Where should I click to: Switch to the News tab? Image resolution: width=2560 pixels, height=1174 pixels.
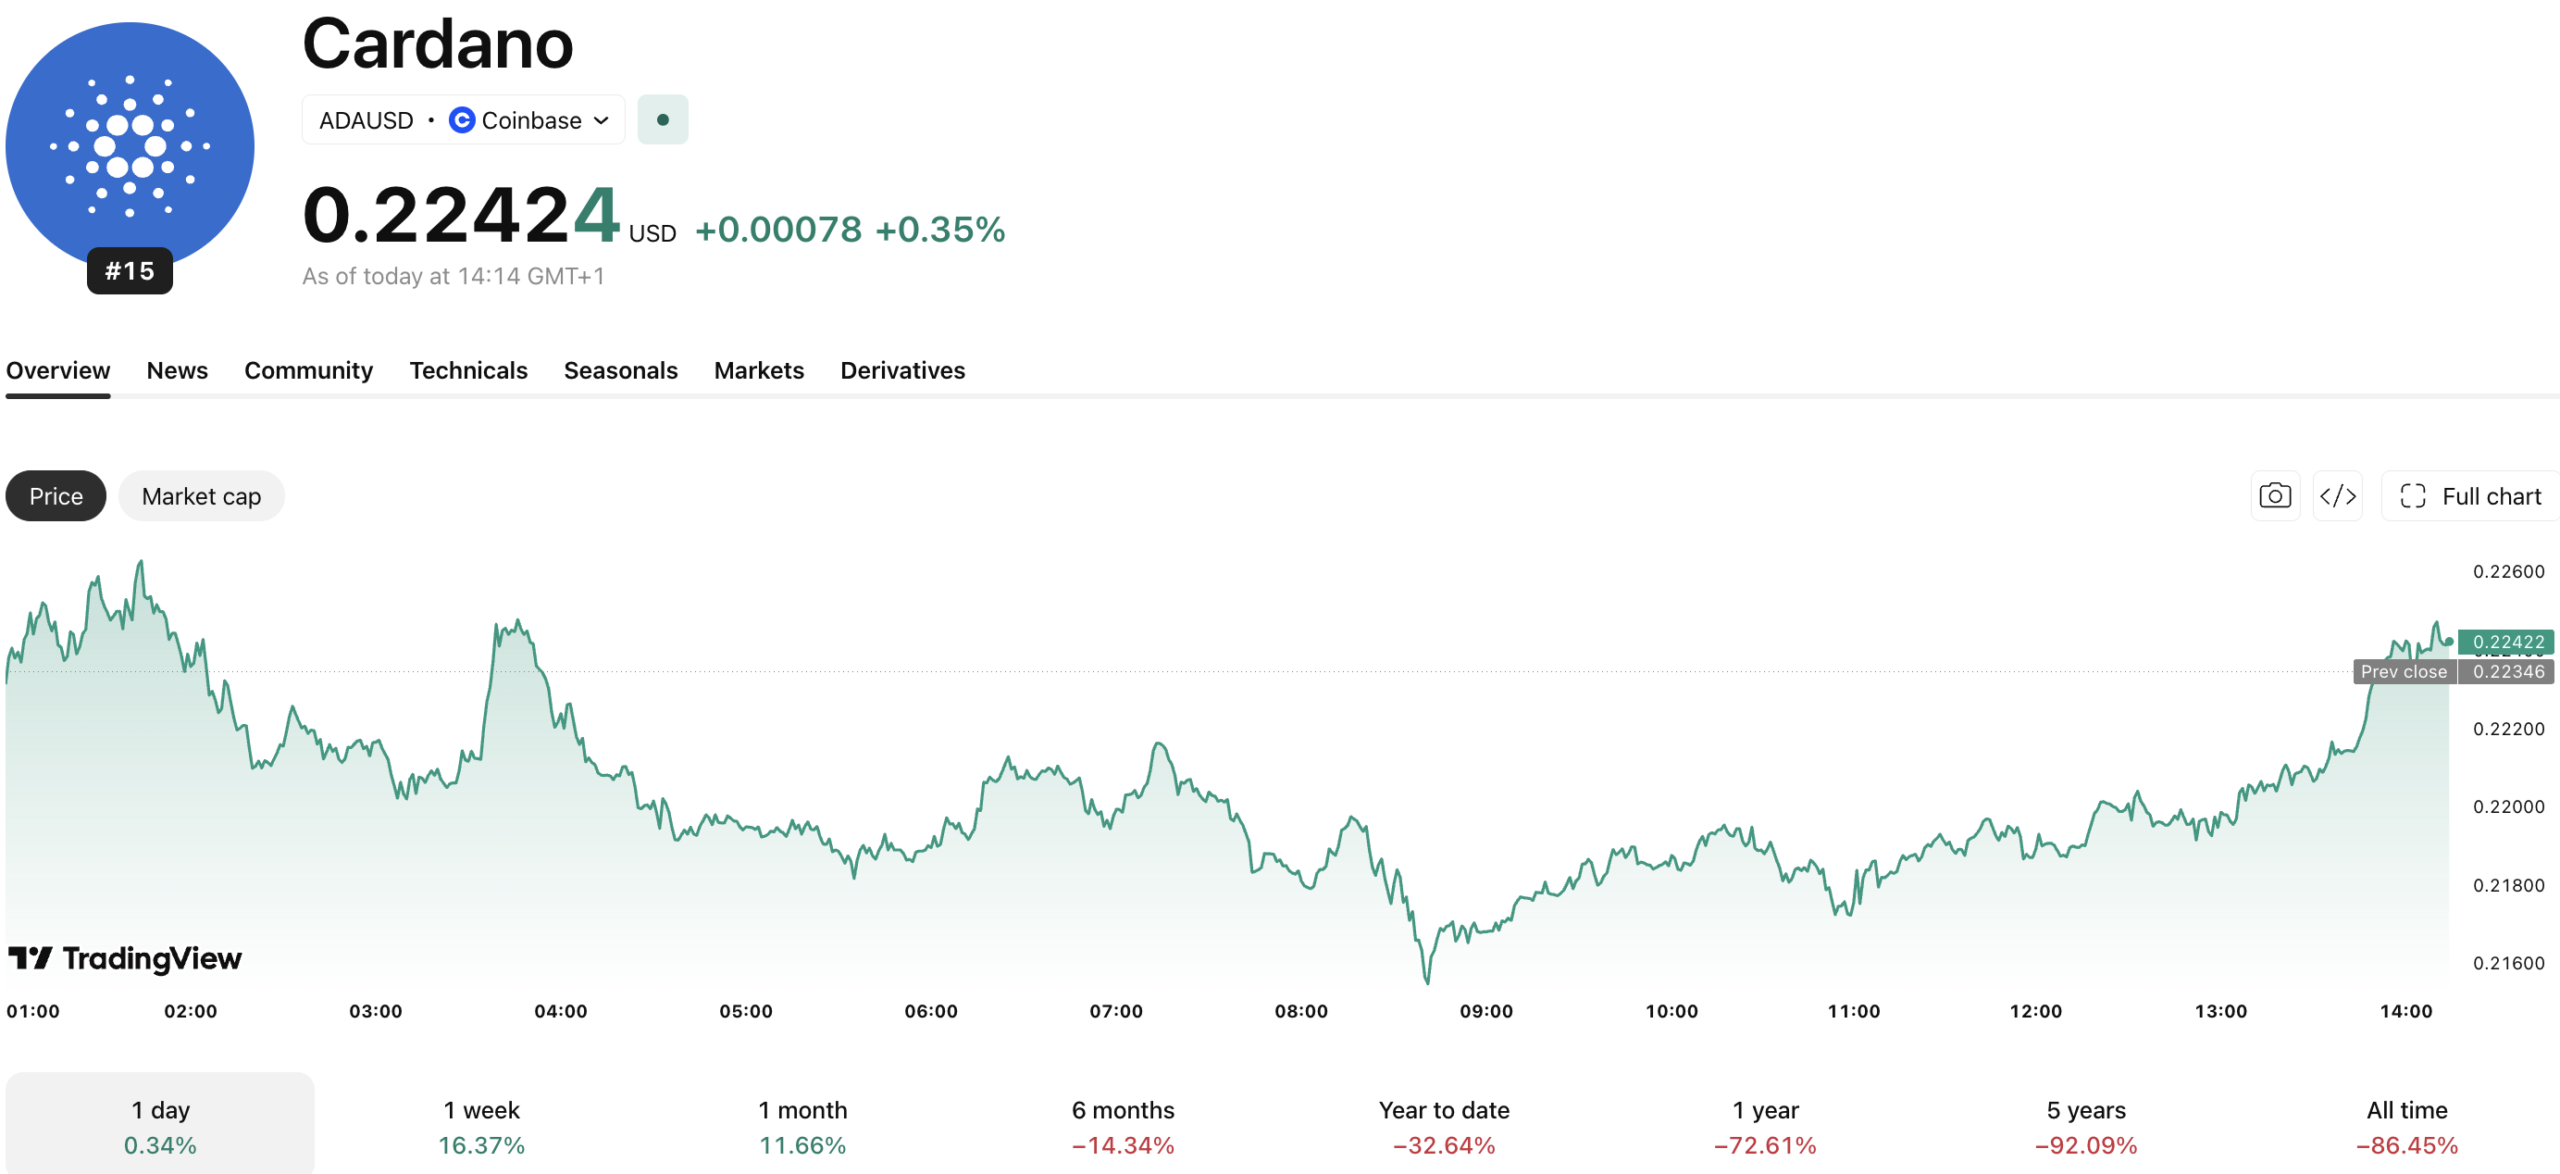point(177,371)
